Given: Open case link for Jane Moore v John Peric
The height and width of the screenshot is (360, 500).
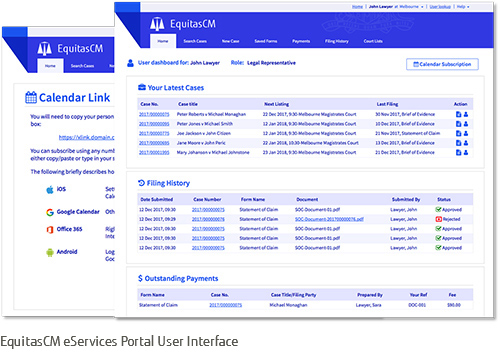Looking at the screenshot, I should point(154,143).
